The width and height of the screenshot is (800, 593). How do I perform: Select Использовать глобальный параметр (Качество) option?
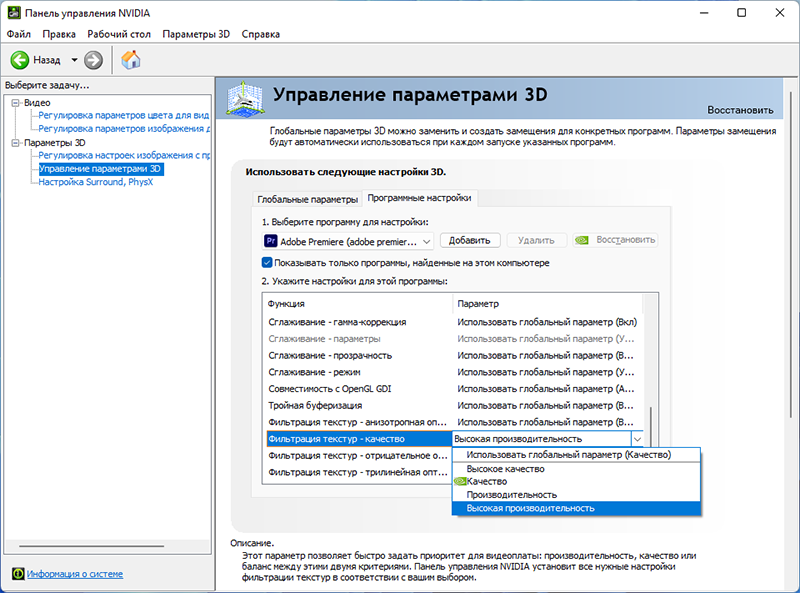point(576,455)
